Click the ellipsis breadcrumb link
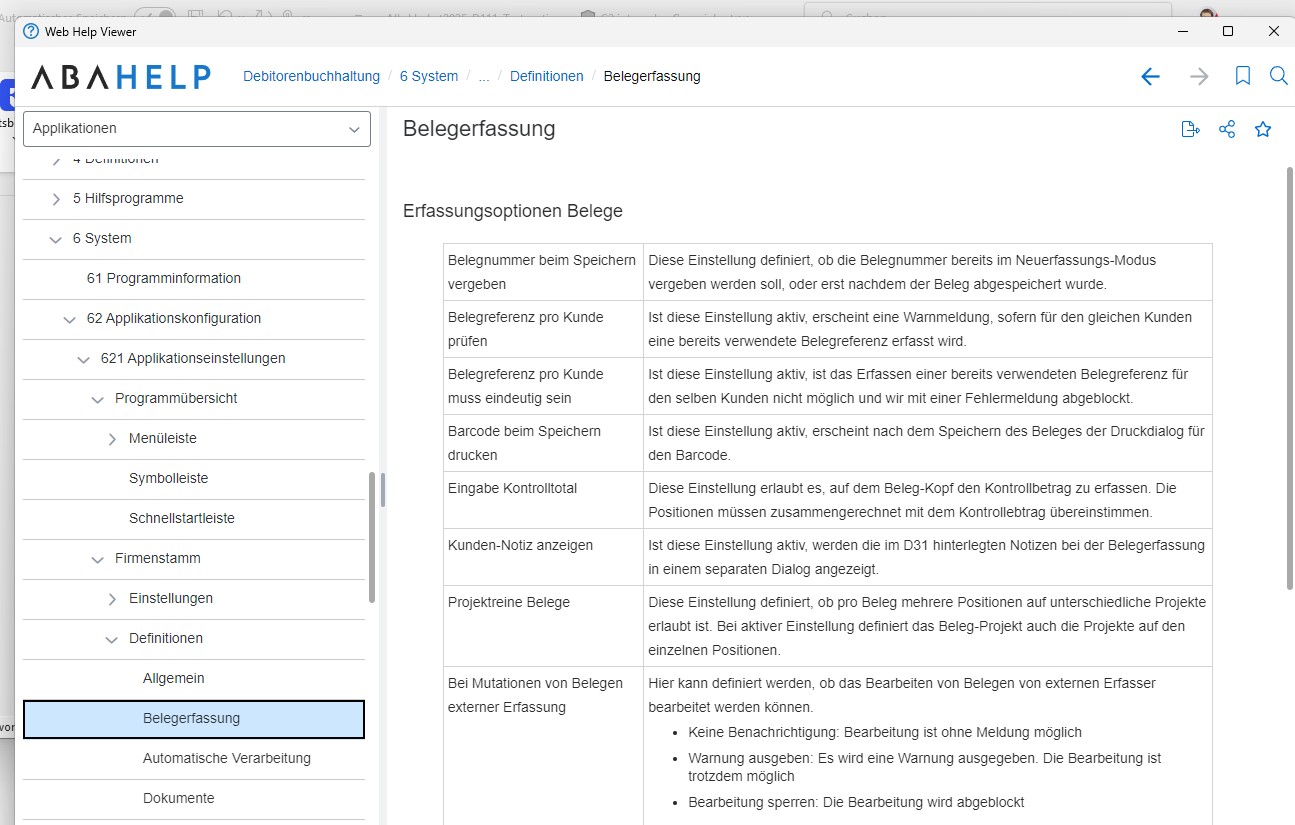 click(x=484, y=76)
